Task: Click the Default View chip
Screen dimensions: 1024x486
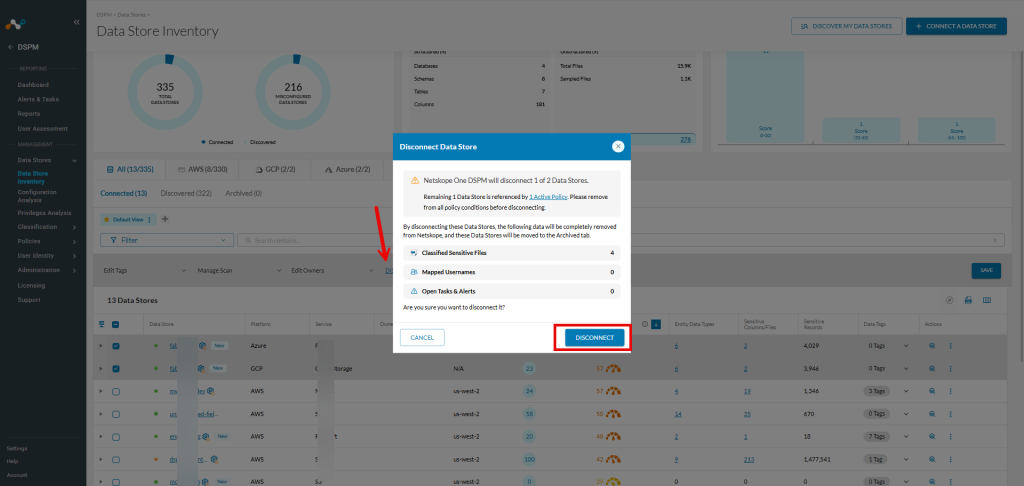Action: pyautogui.click(x=127, y=219)
